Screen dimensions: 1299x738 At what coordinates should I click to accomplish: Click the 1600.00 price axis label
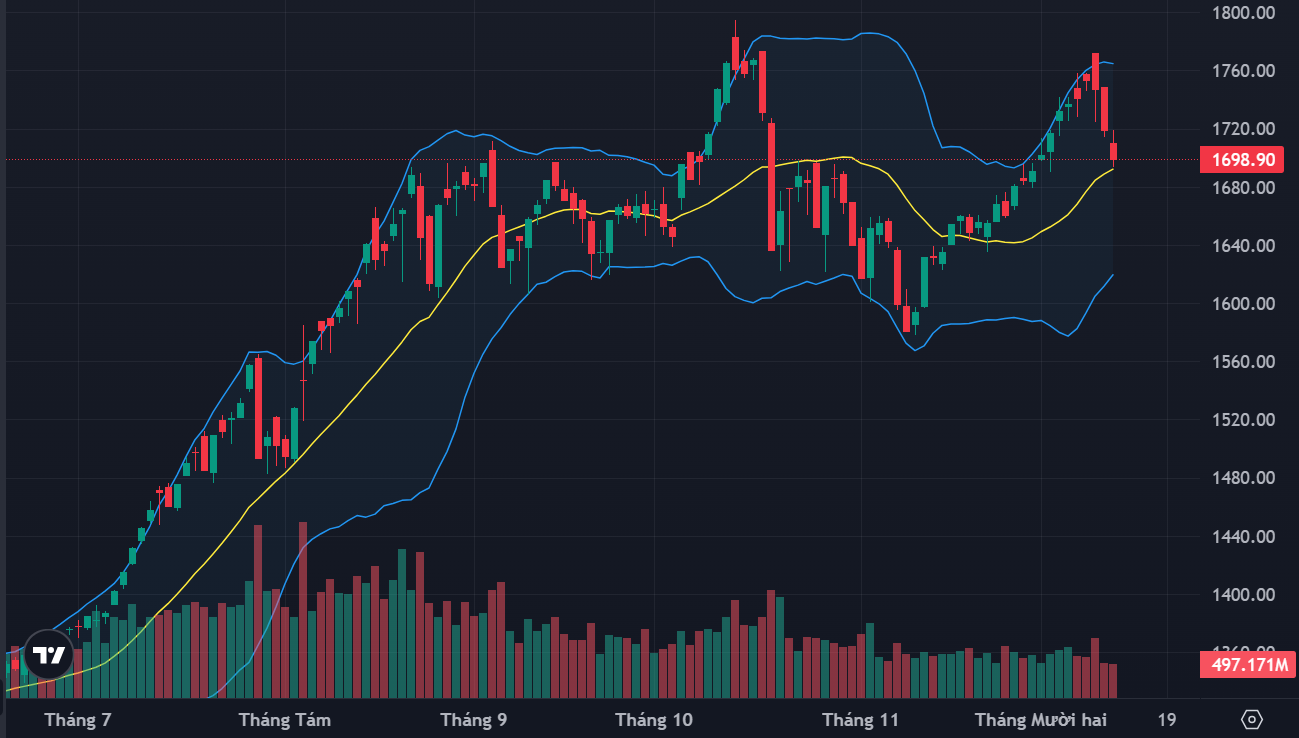point(1242,304)
